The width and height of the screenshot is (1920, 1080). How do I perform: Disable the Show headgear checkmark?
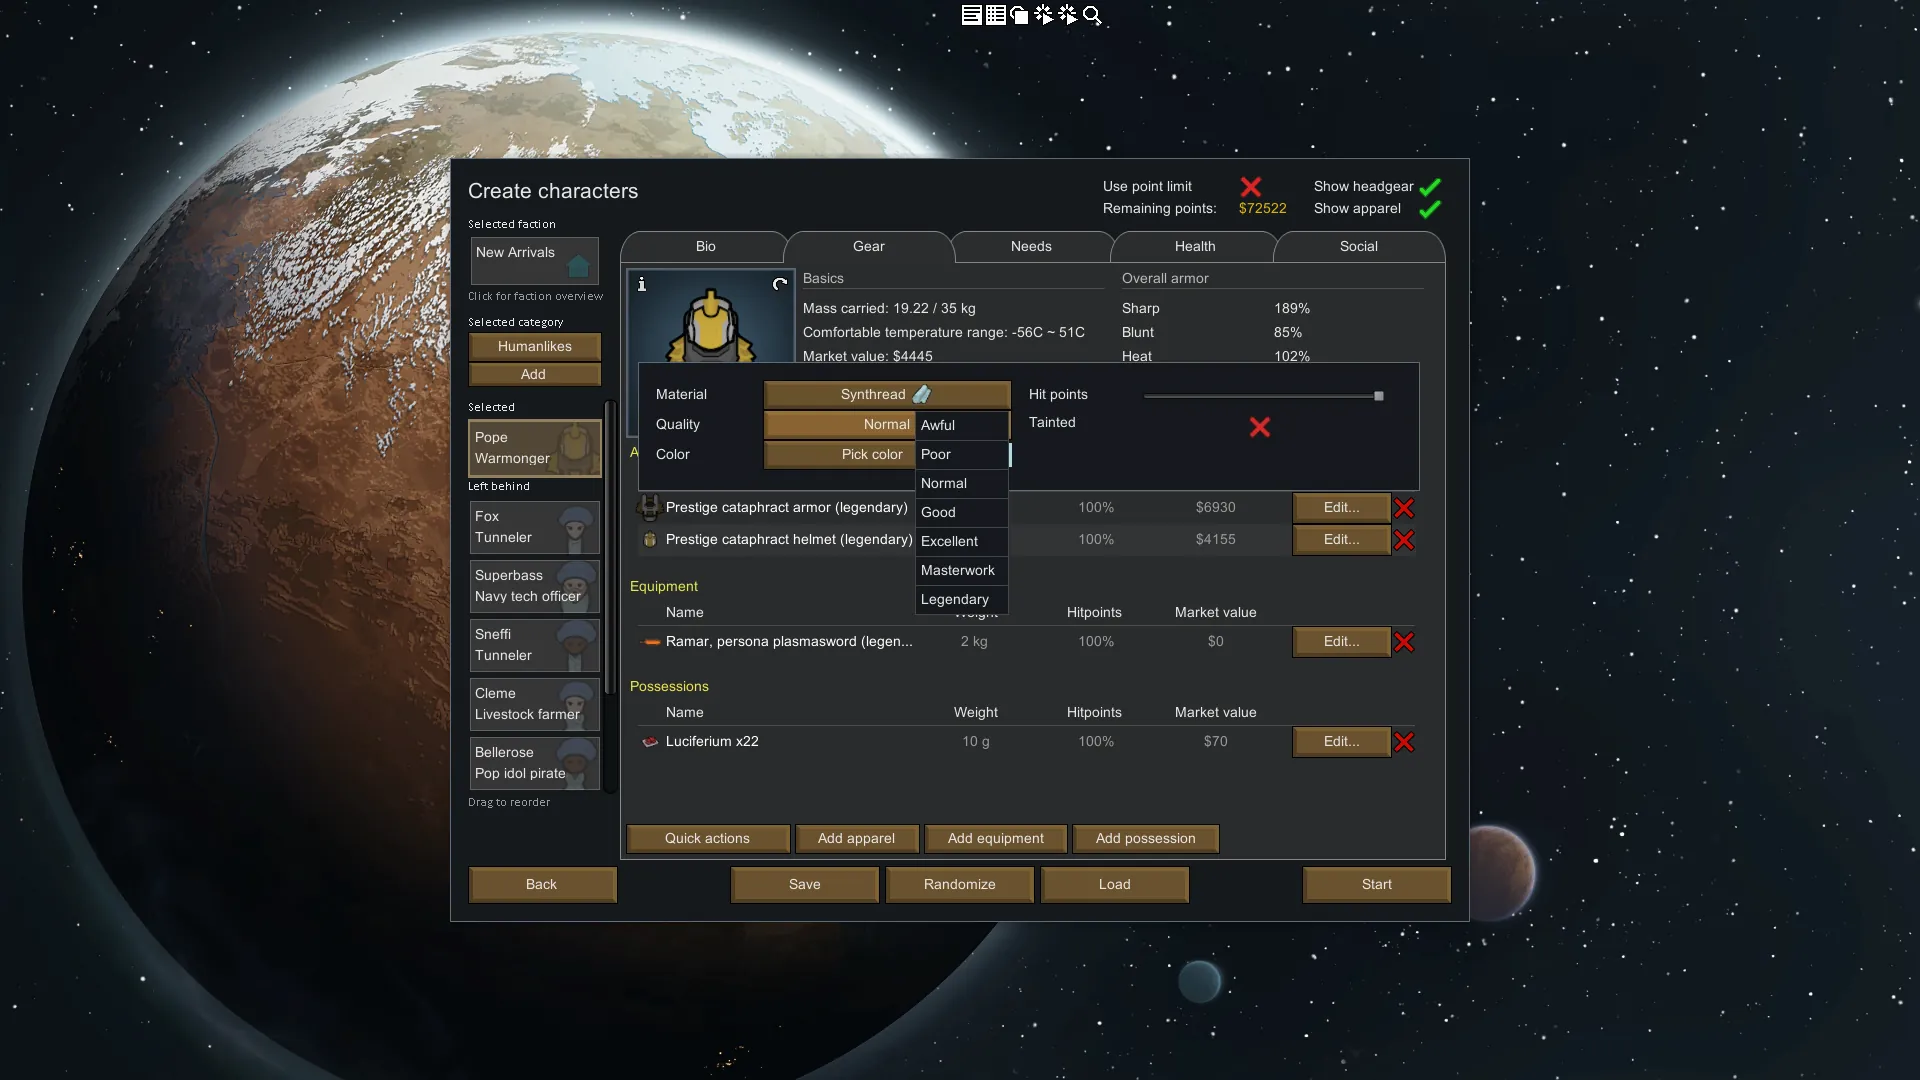click(1430, 187)
